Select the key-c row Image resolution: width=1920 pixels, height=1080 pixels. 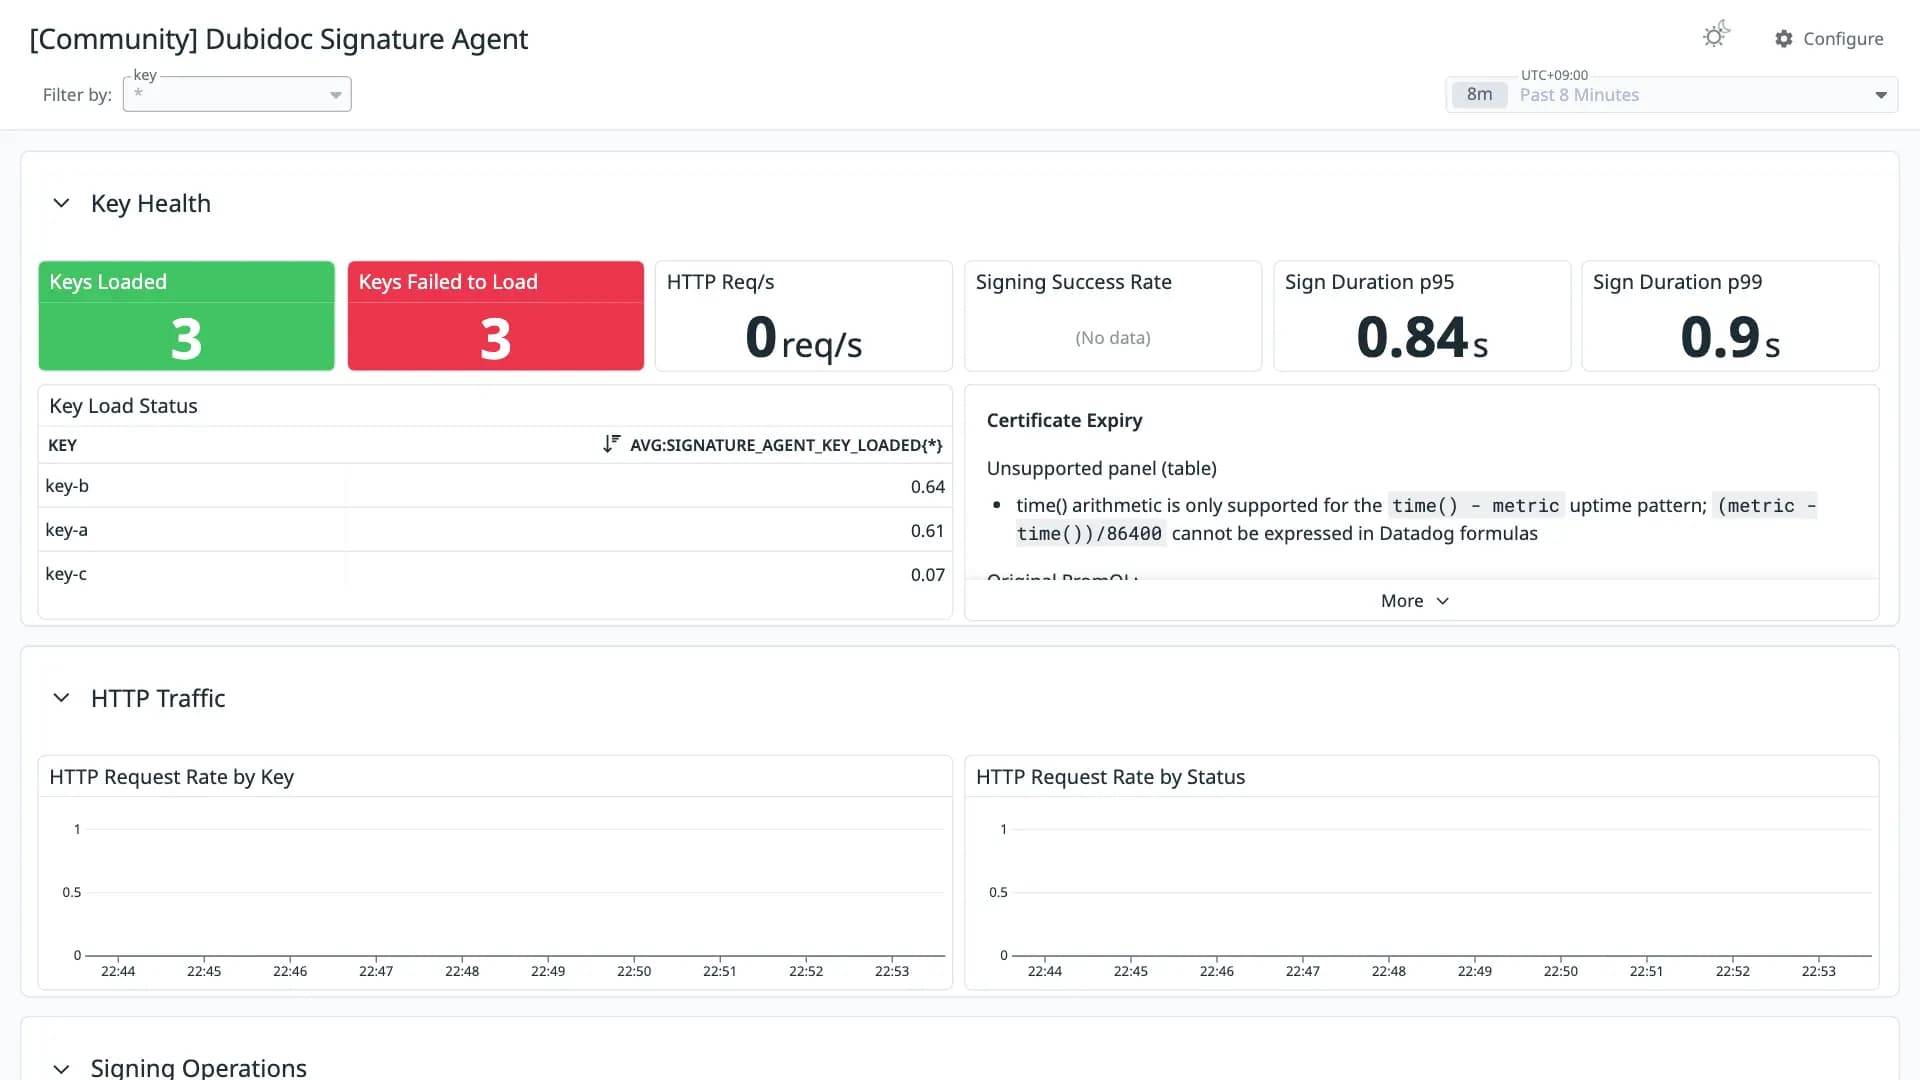click(x=495, y=574)
